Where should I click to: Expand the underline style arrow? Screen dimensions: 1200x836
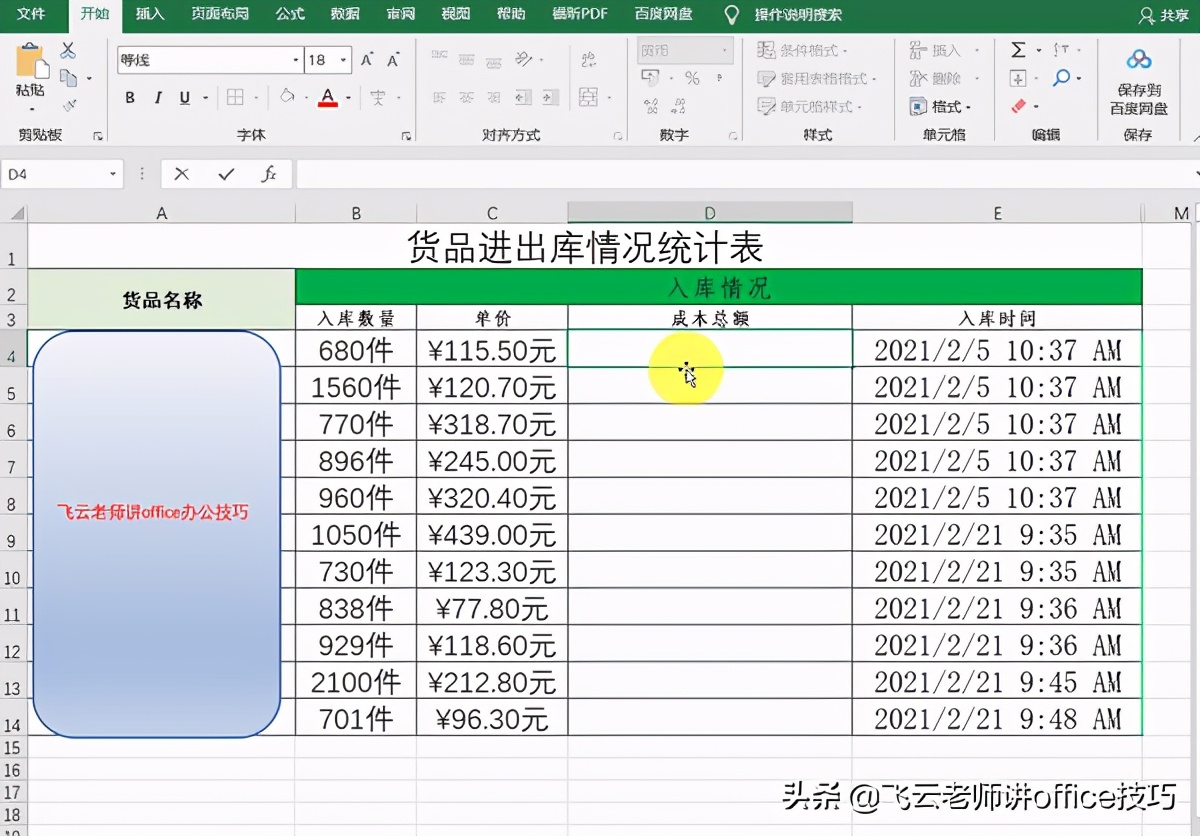[206, 98]
